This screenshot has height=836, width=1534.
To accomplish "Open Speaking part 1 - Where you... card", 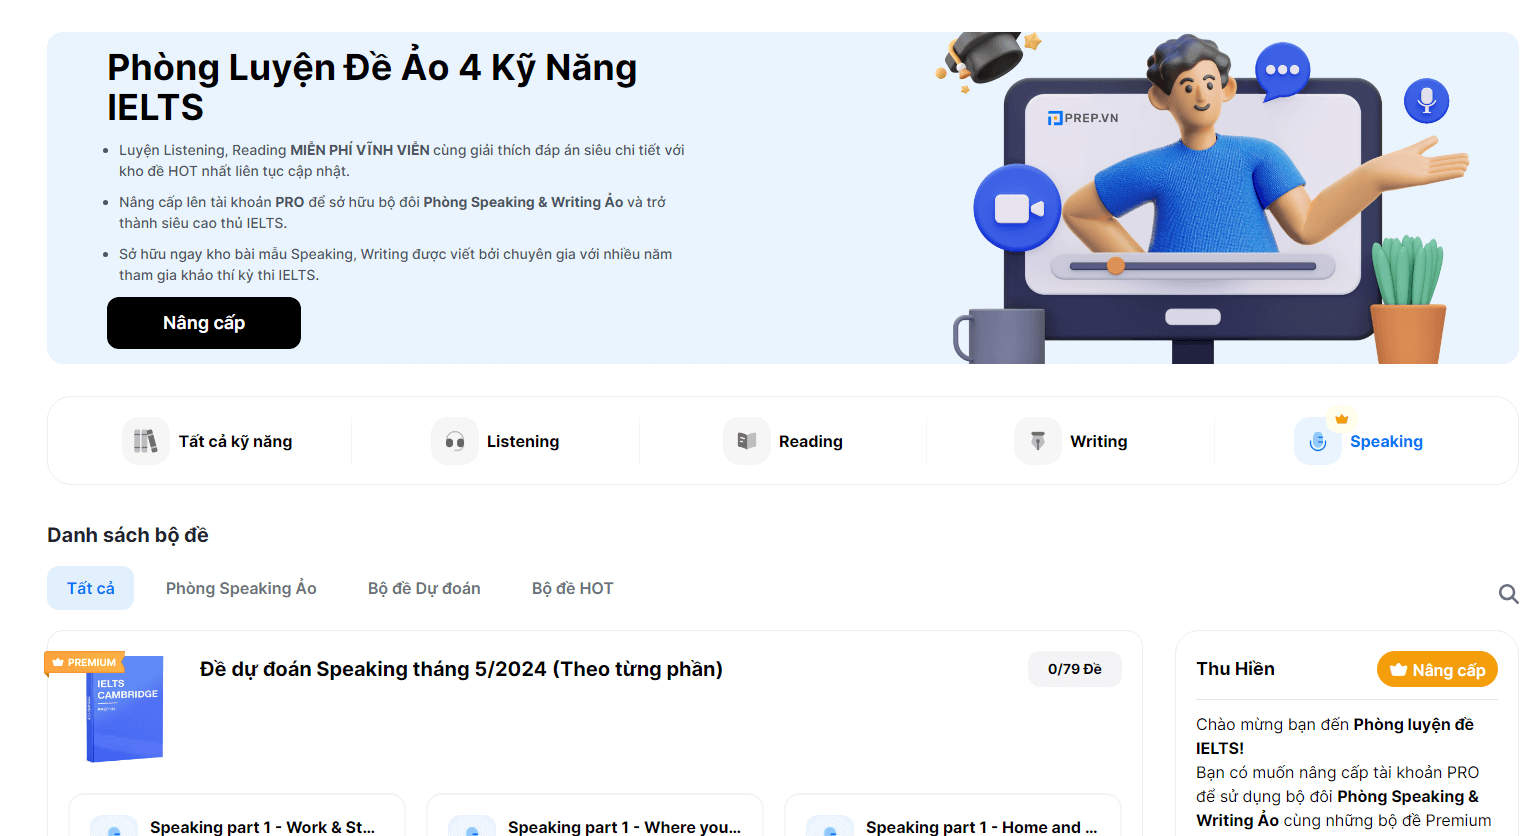I will tap(595, 816).
